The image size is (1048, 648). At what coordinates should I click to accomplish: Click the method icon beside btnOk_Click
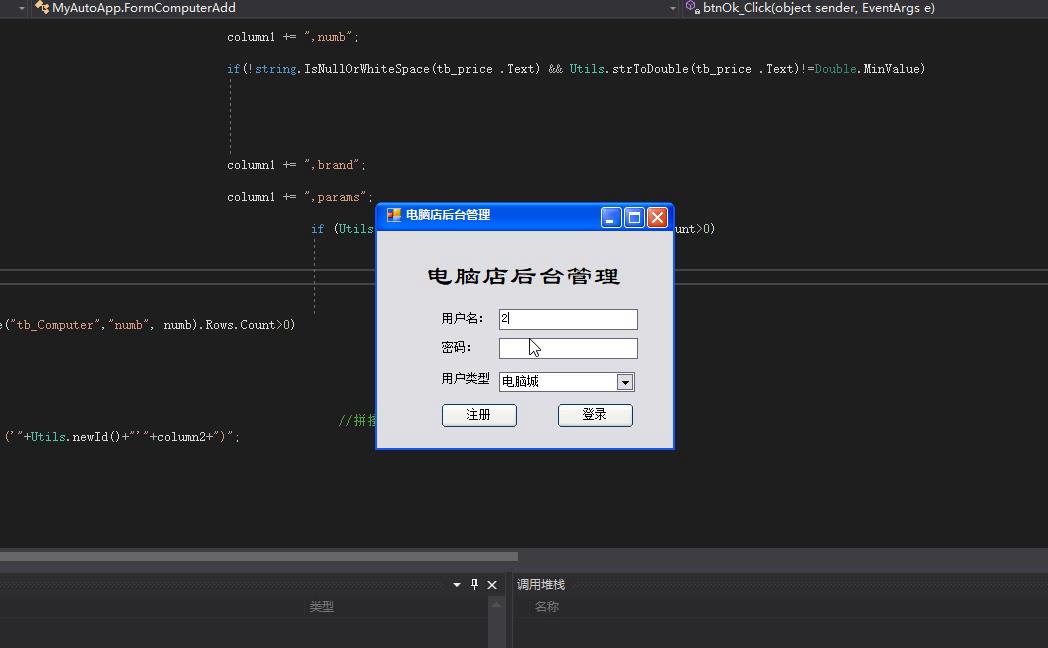pos(692,7)
